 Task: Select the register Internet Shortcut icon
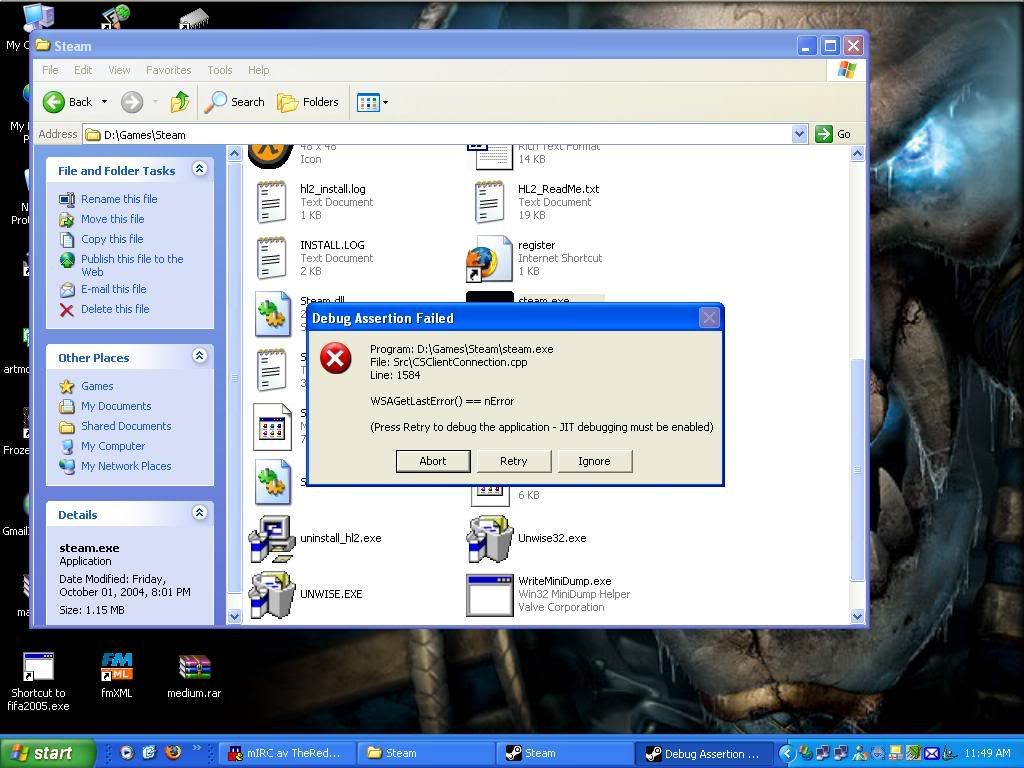(489, 258)
